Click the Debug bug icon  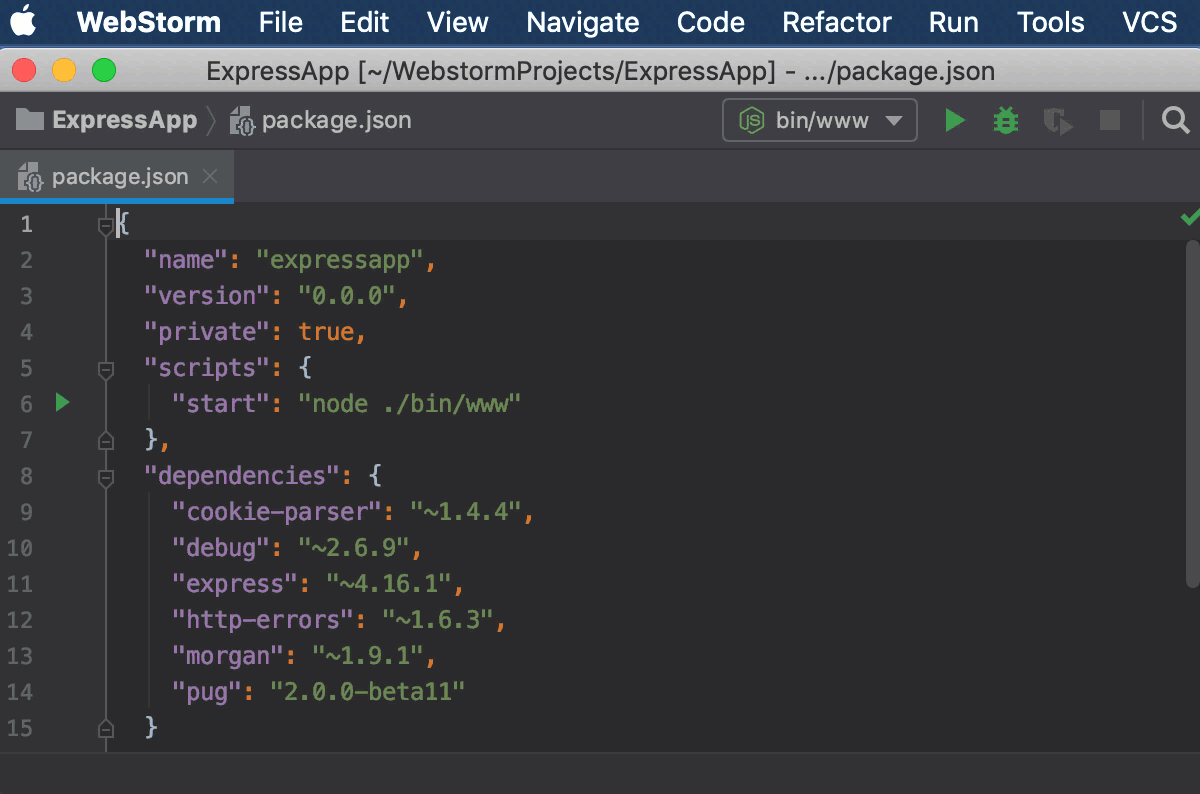click(1005, 121)
